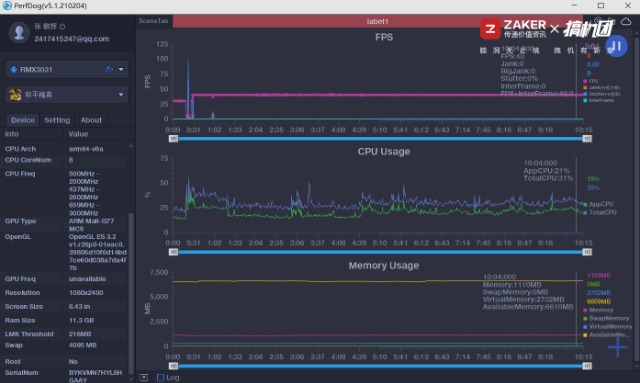Click the PerfDog logo in title bar
The width and height of the screenshot is (640, 383).
click(x=7, y=5)
